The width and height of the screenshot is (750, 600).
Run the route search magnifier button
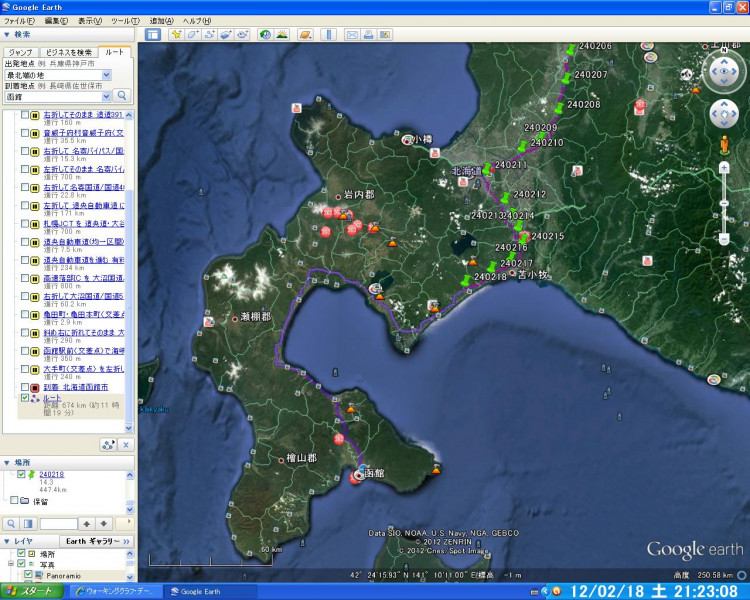coord(122,96)
